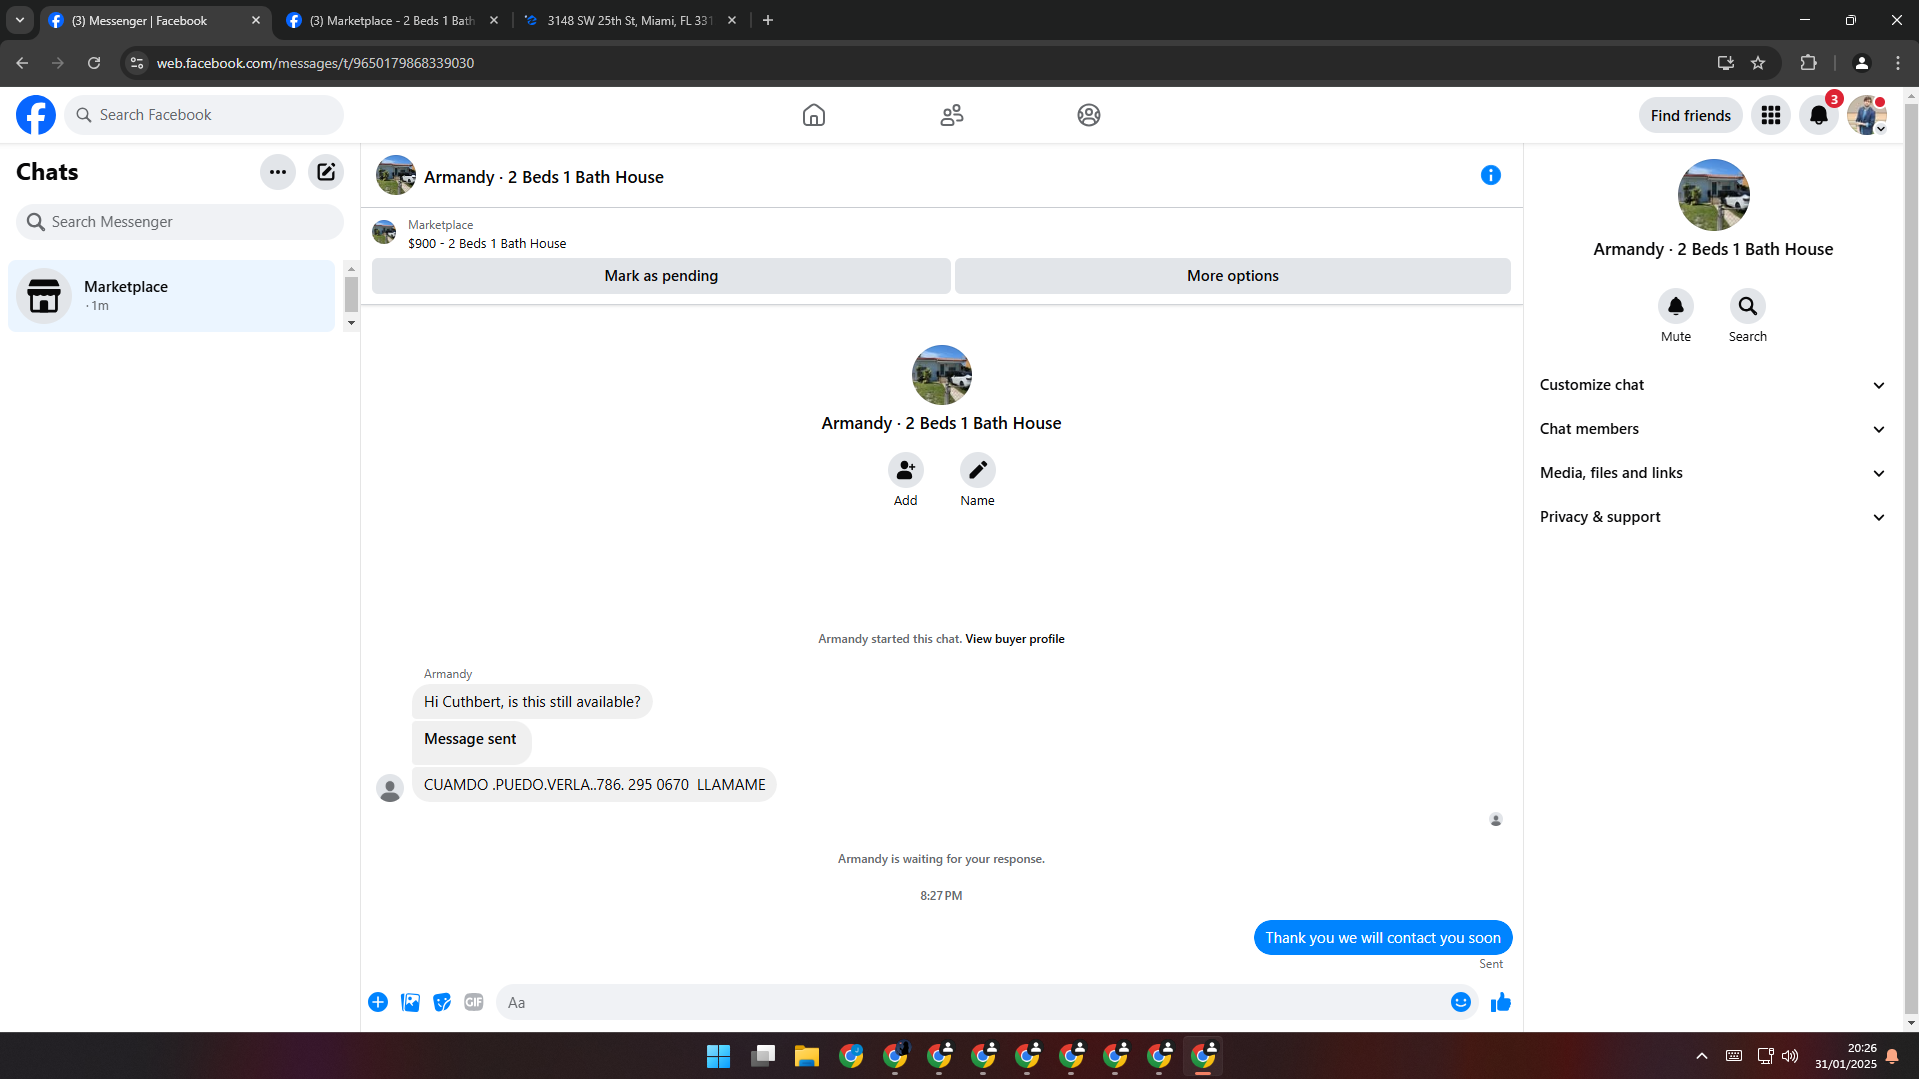The image size is (1919, 1079).
Task: Open chat options three-dot menu
Action: point(278,172)
